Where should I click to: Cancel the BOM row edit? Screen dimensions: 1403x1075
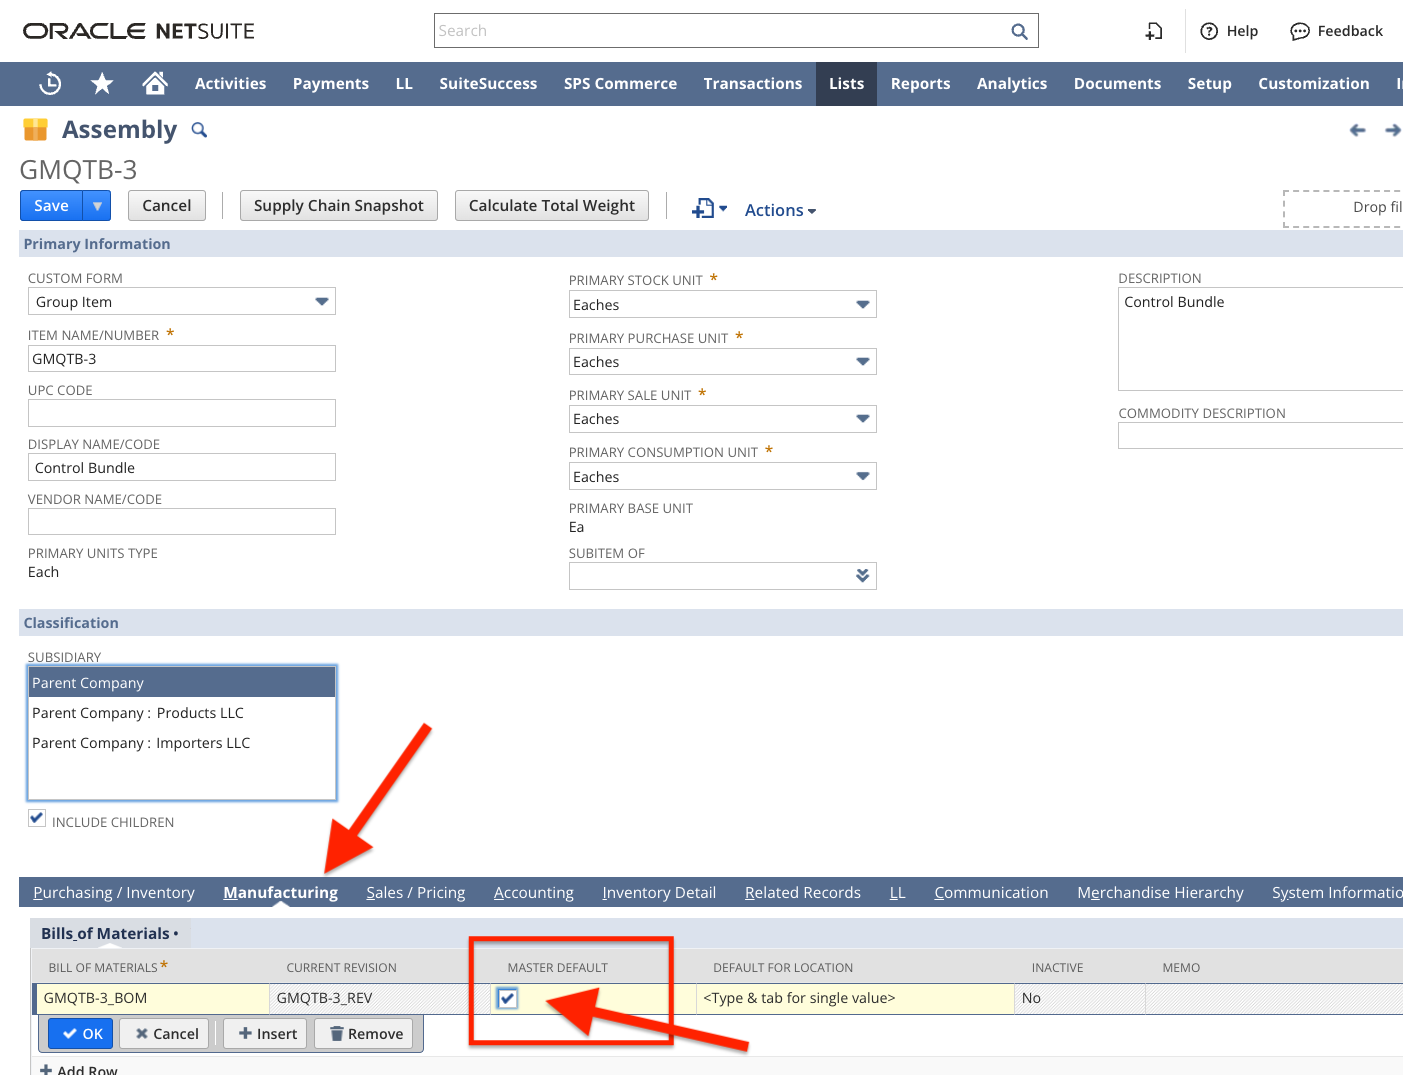click(x=166, y=1034)
